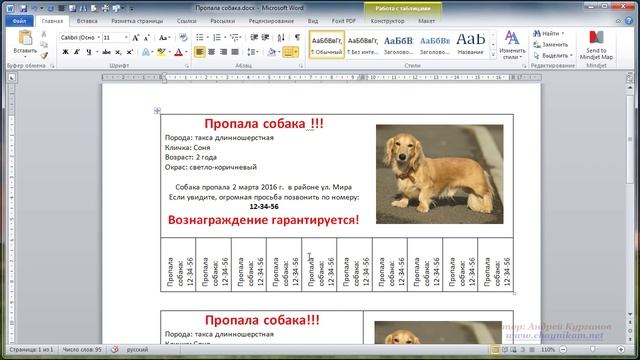Click the zoom out minus button
640x360 pixels.
coord(563,349)
